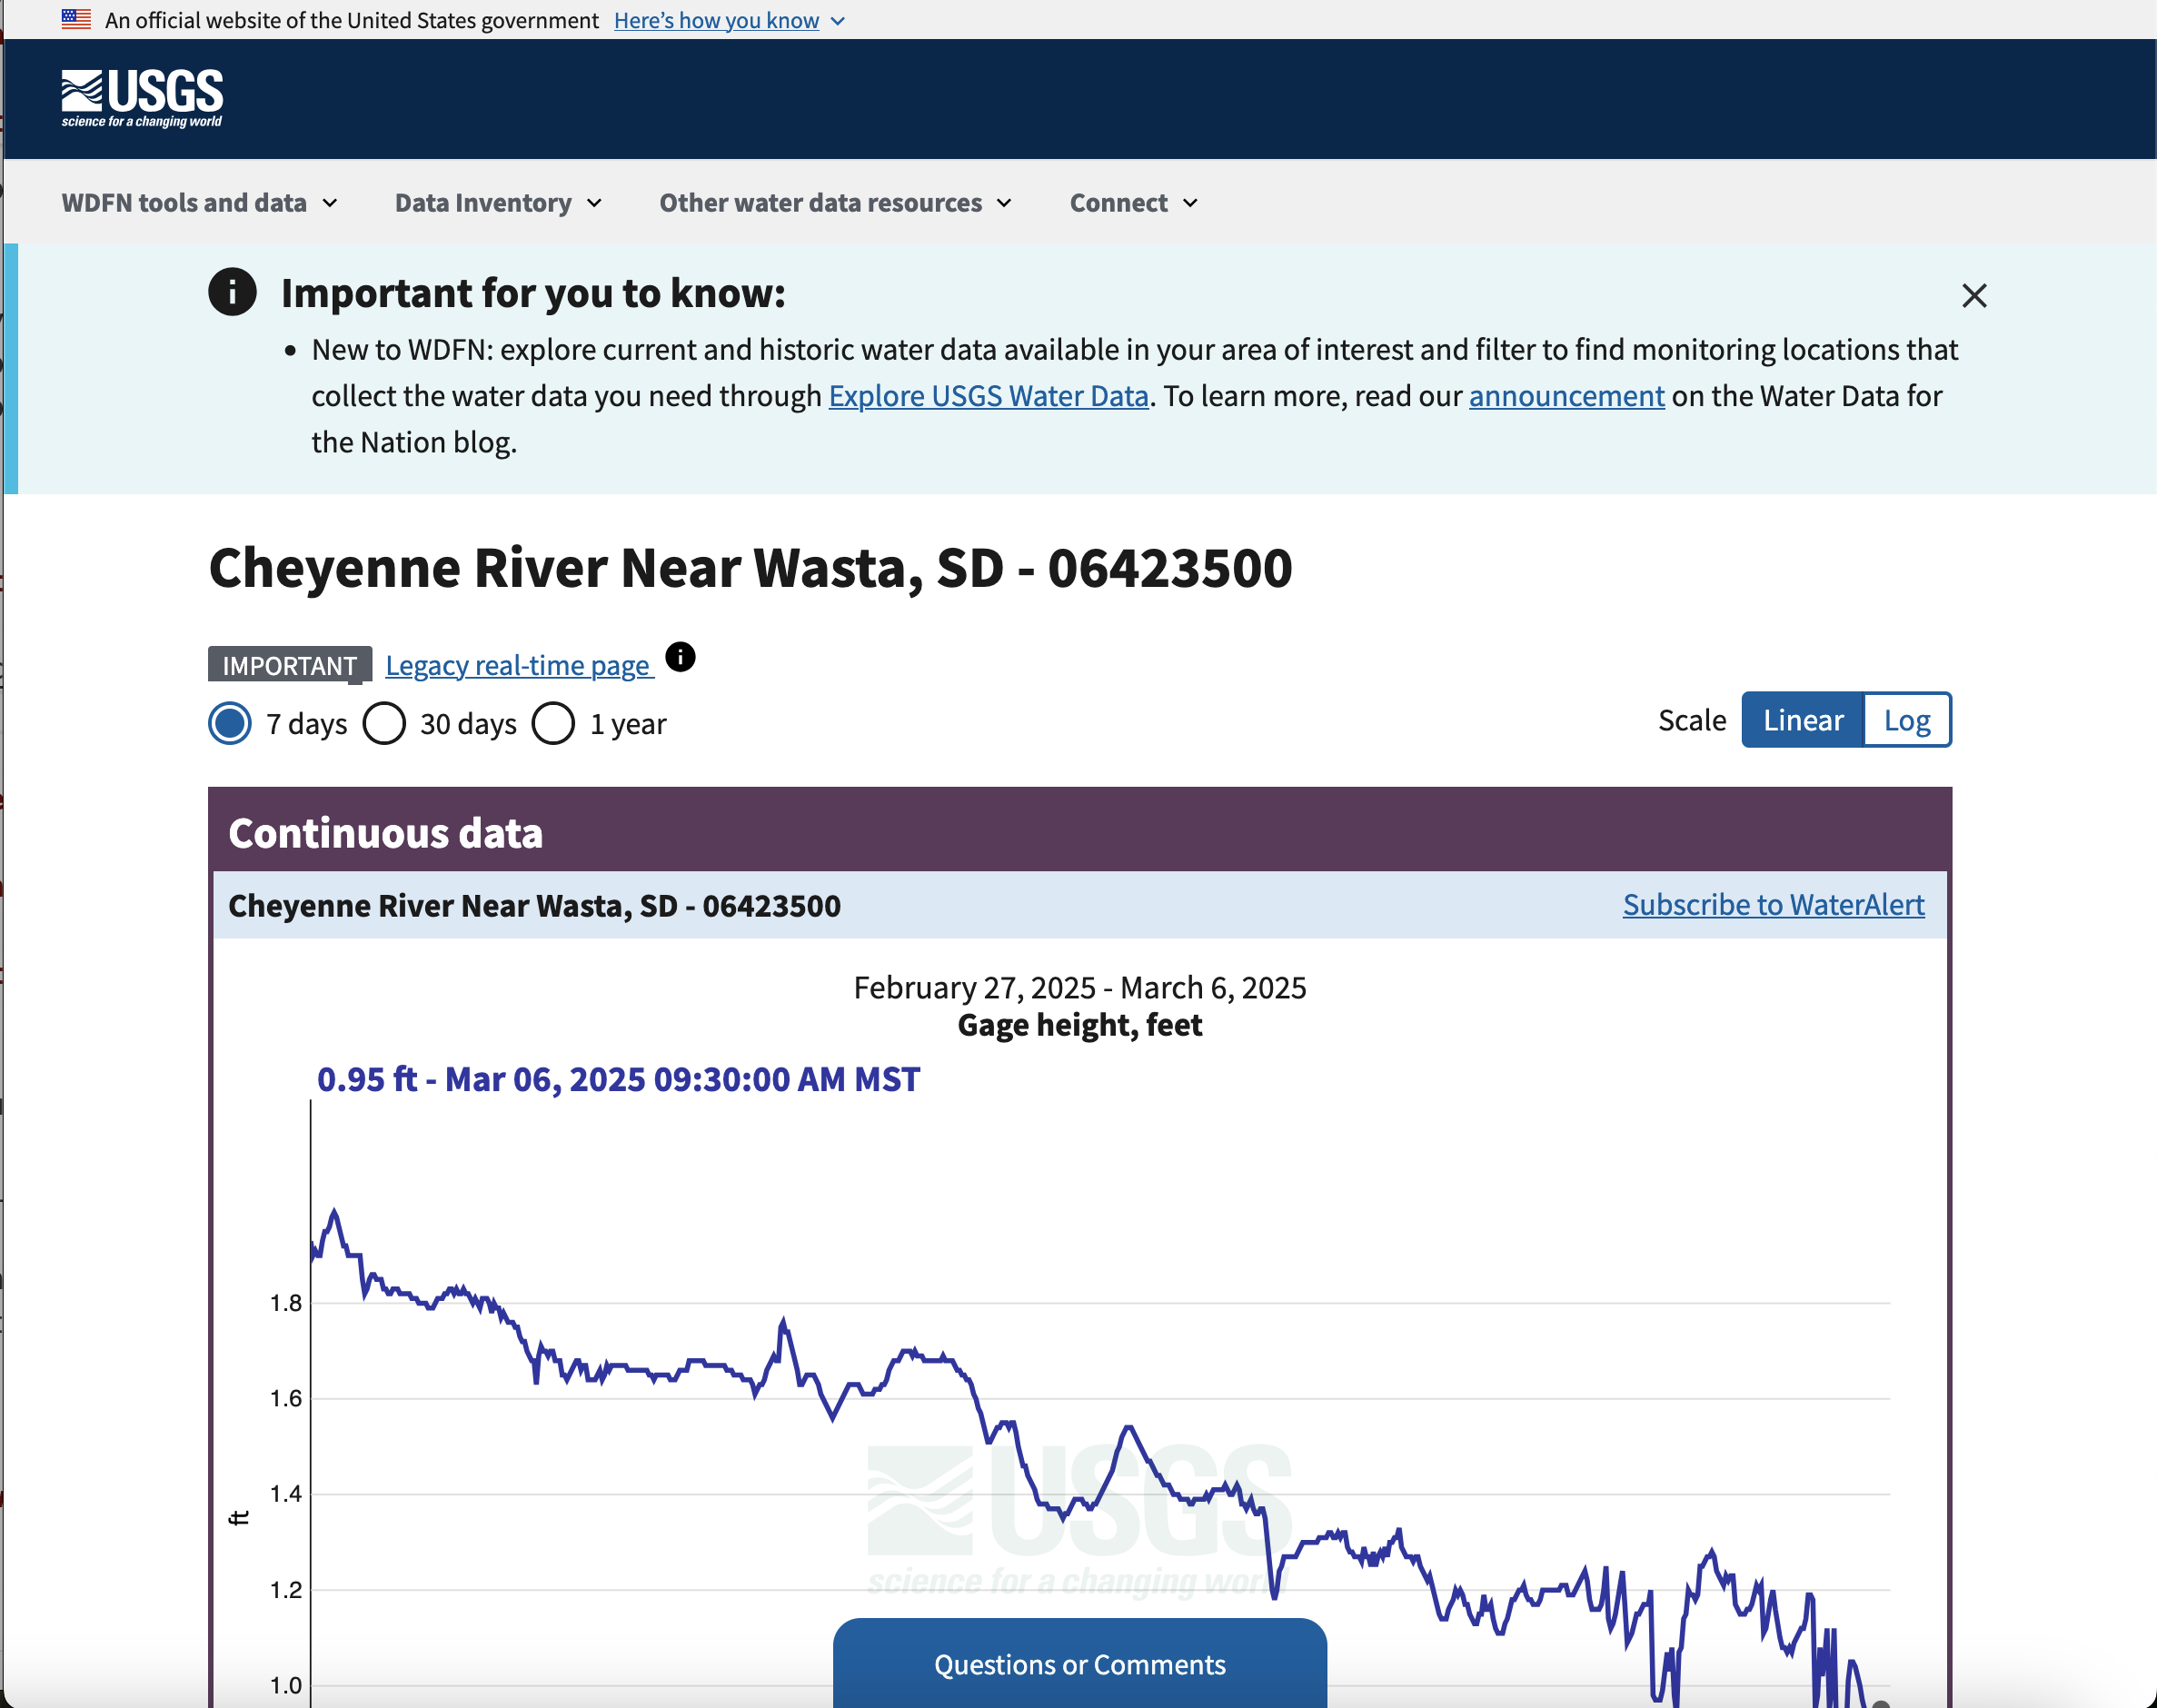Click the US flag icon
Image resolution: width=2157 pixels, height=1708 pixels.
[76, 19]
